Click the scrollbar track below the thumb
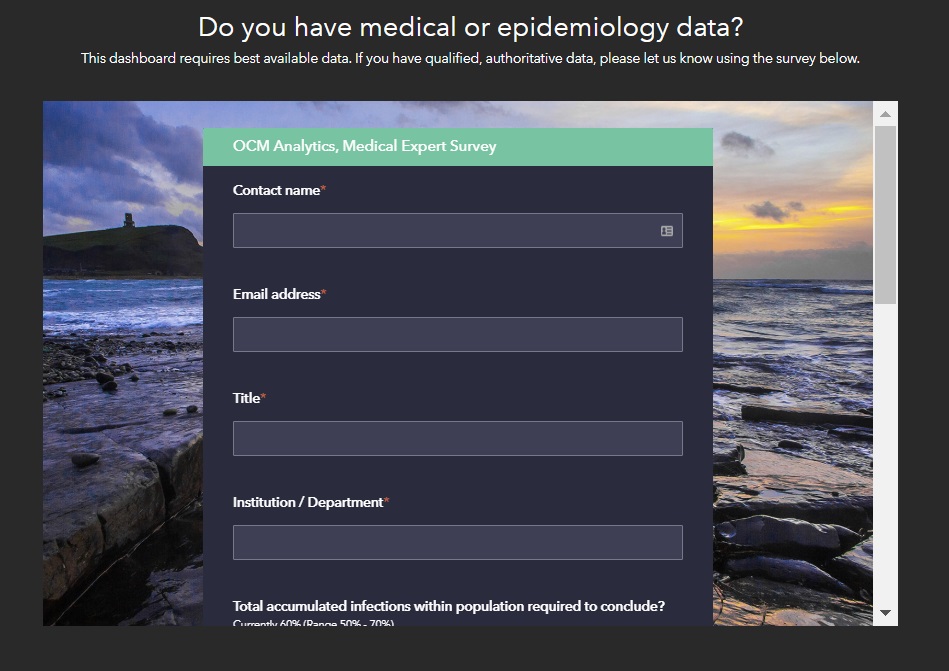The height and width of the screenshot is (671, 949). point(885,453)
